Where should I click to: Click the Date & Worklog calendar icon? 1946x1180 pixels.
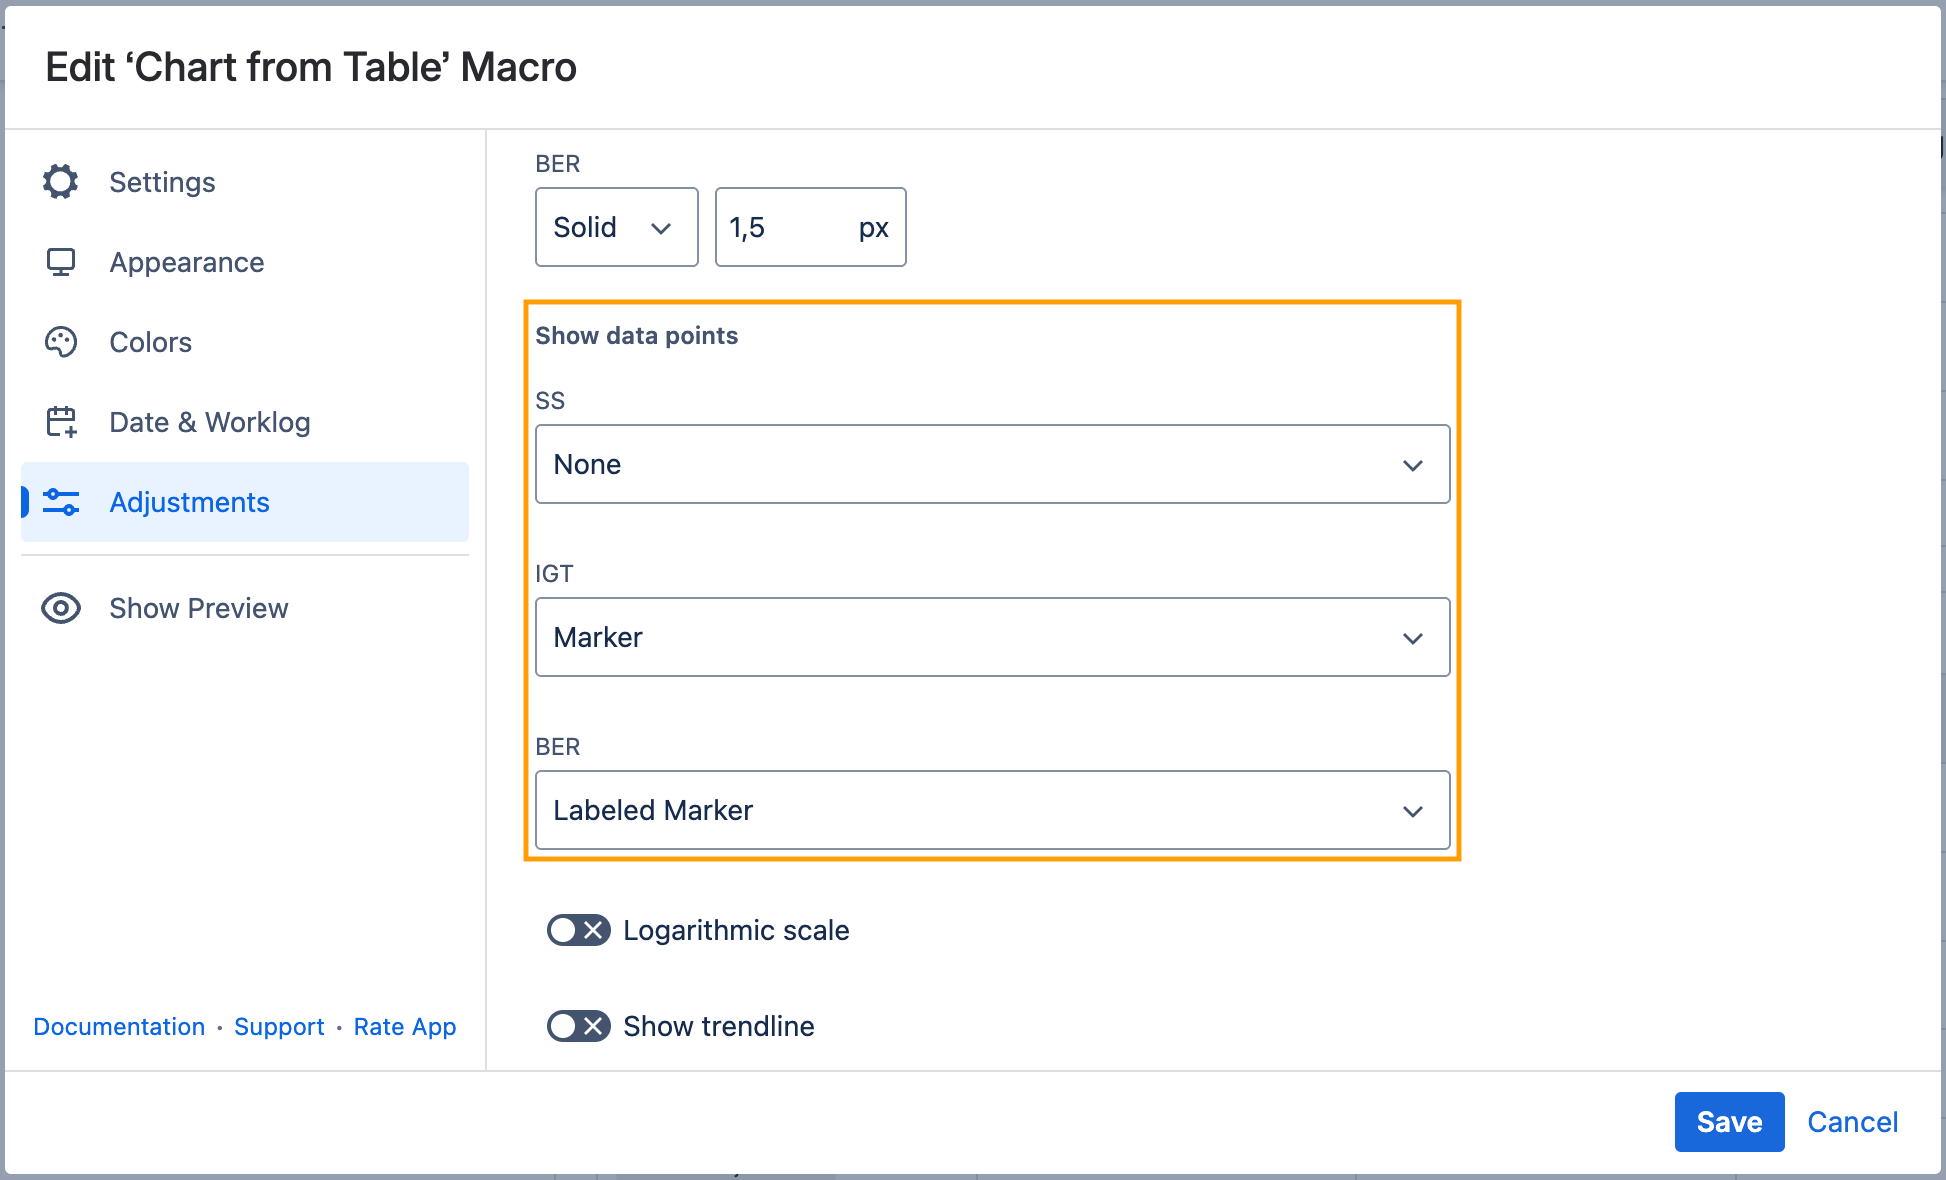click(x=61, y=422)
